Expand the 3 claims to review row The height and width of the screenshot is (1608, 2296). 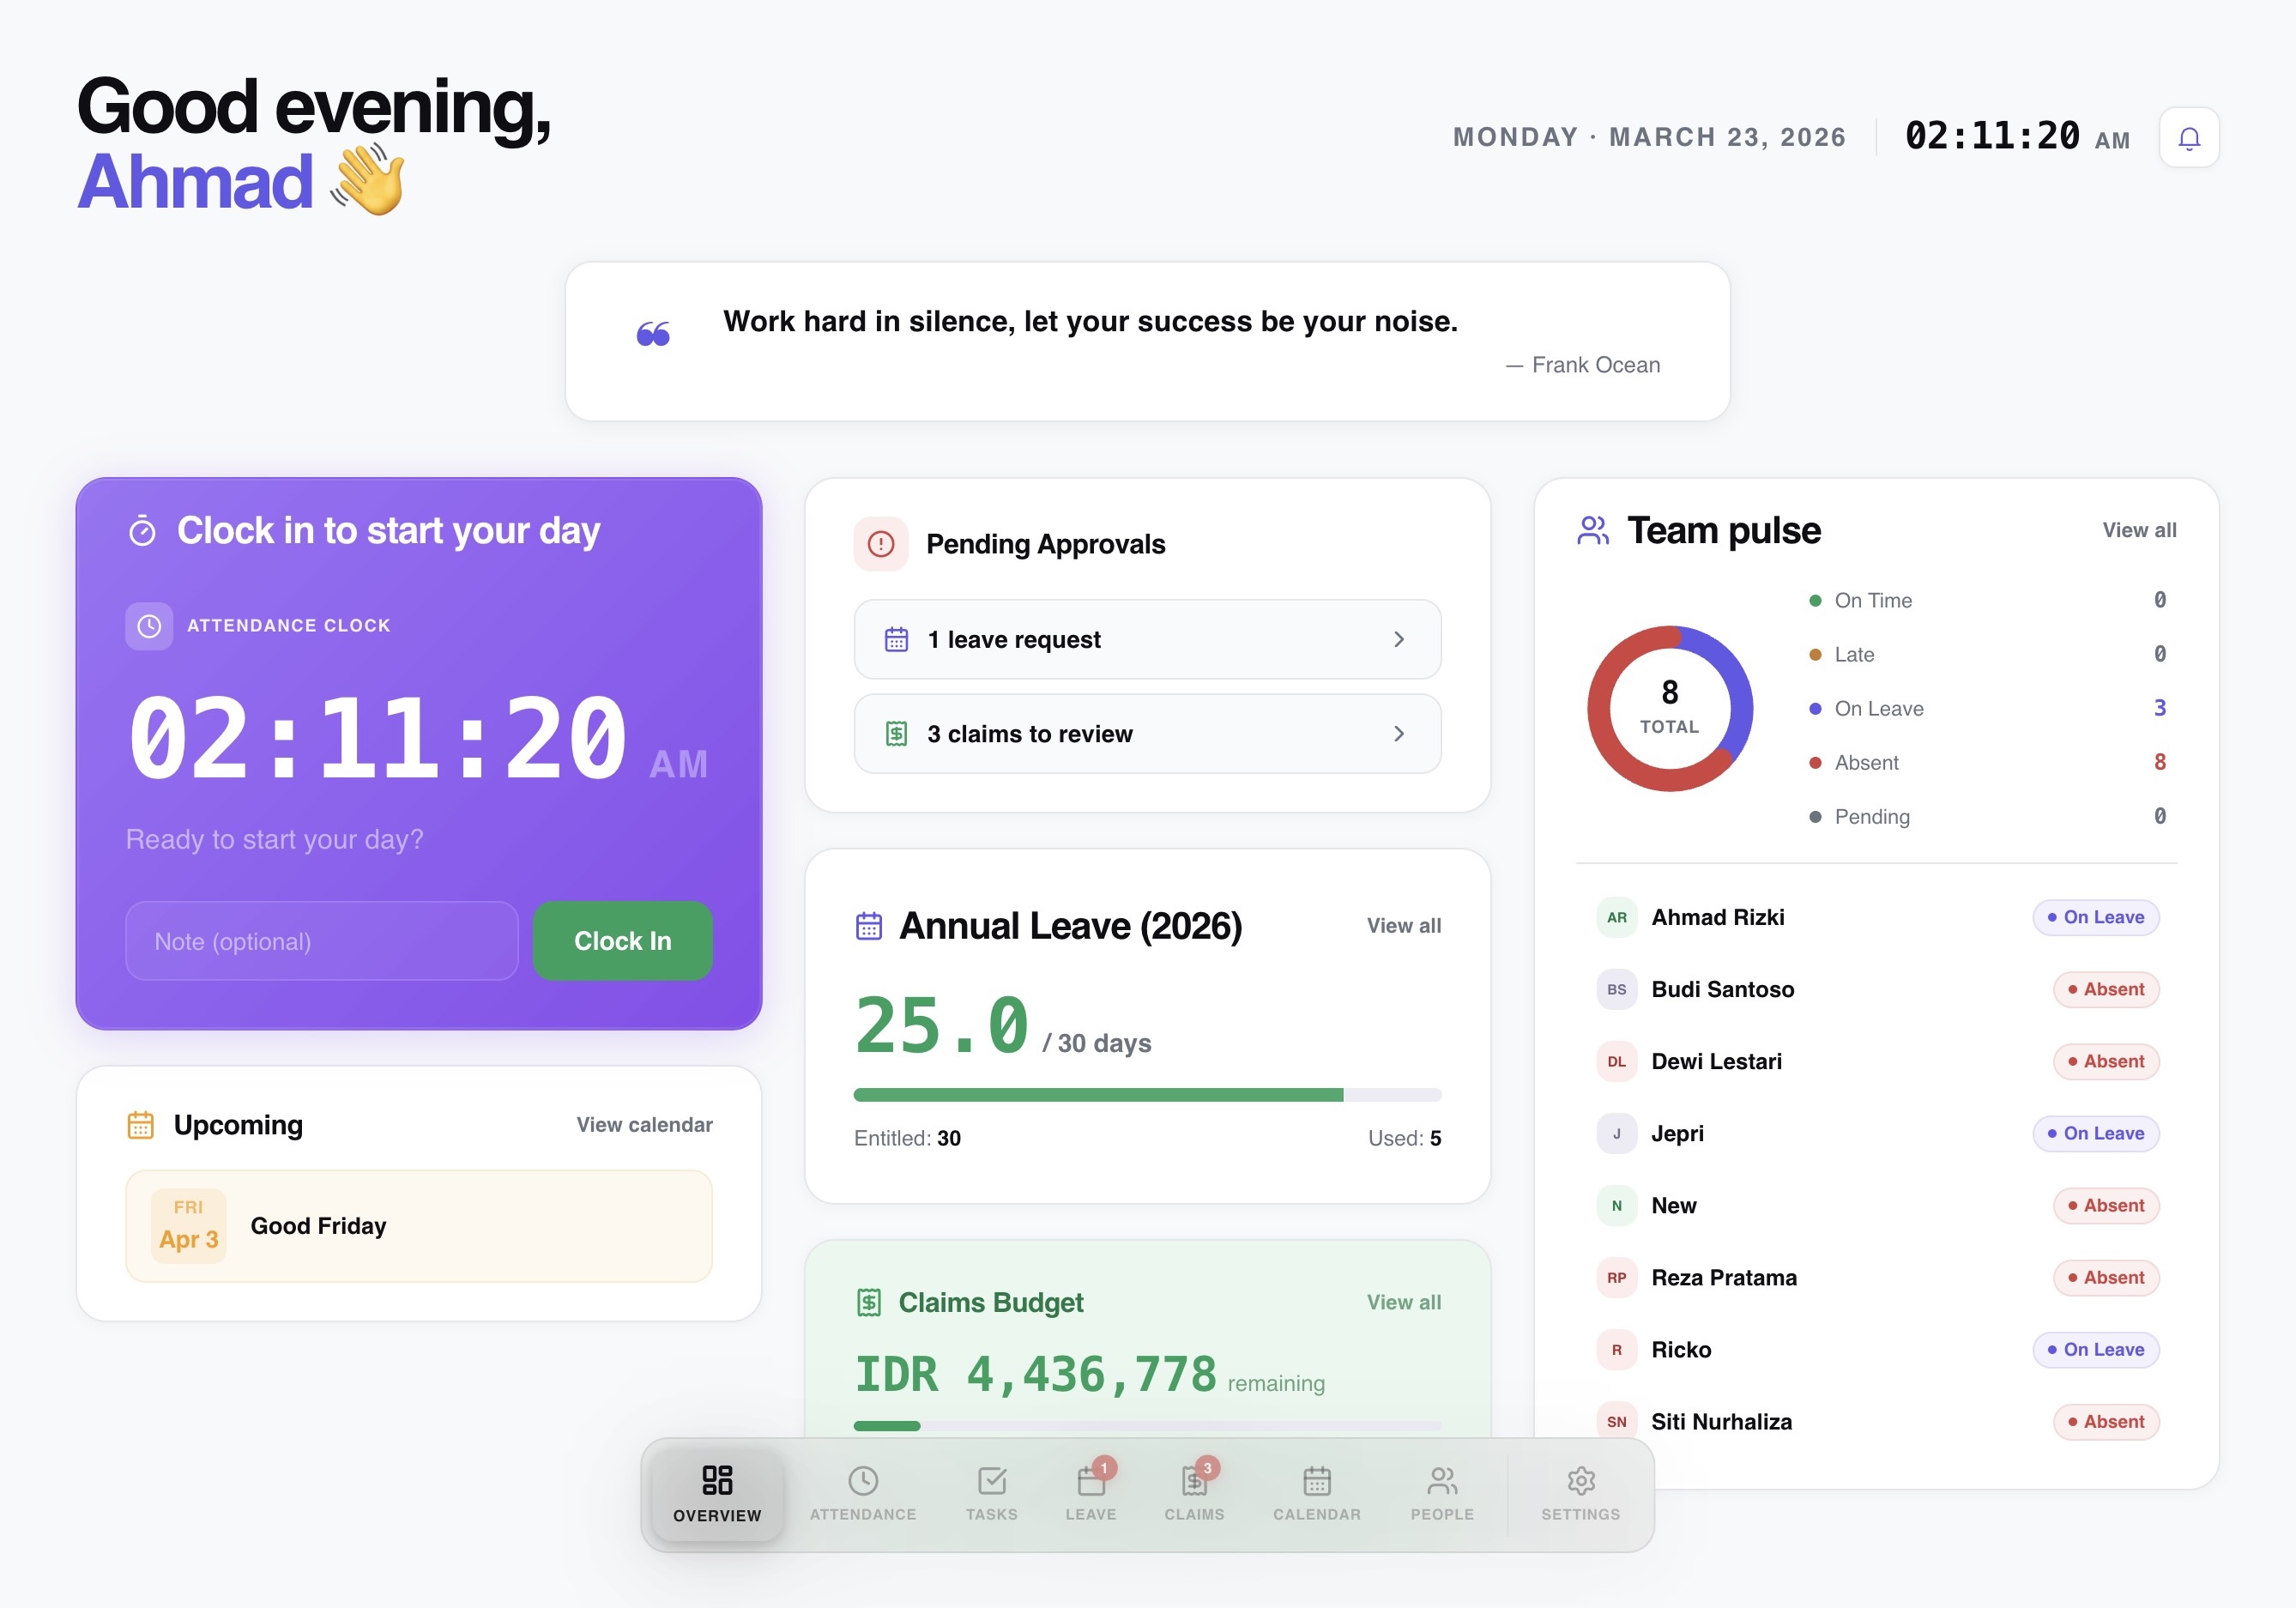[1146, 734]
